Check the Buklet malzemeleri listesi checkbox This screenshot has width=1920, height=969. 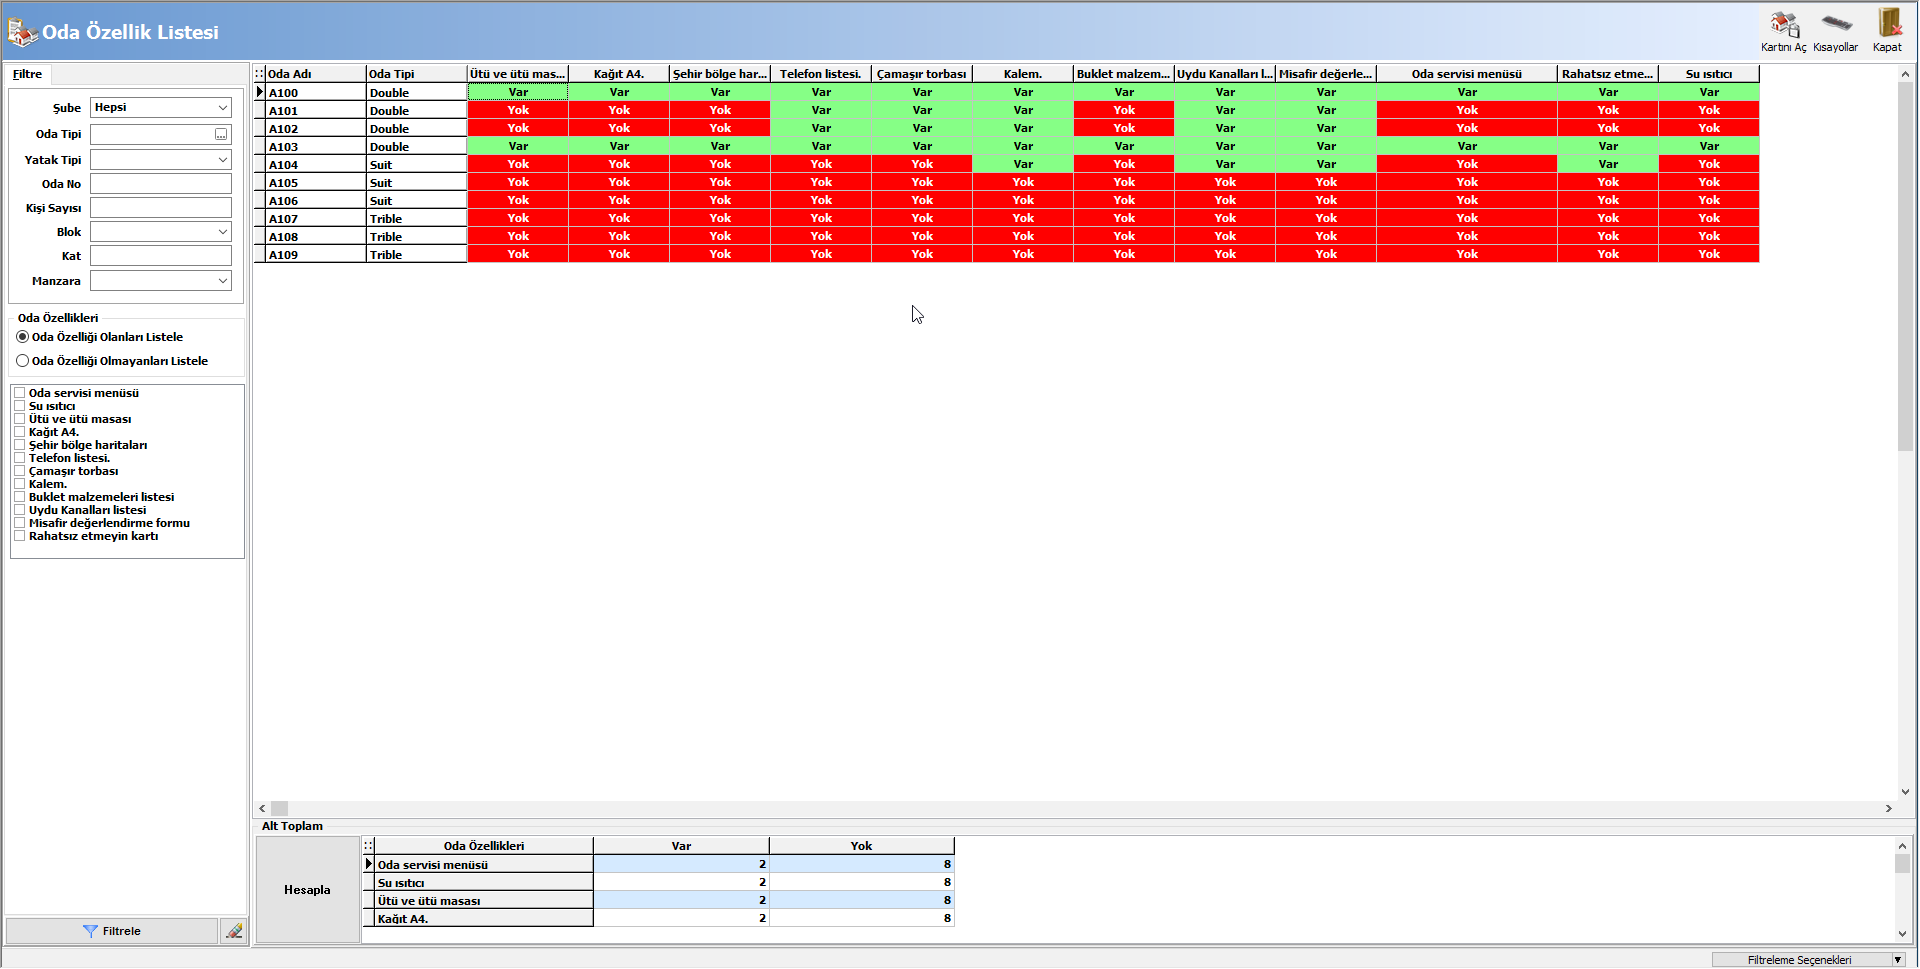[x=19, y=497]
